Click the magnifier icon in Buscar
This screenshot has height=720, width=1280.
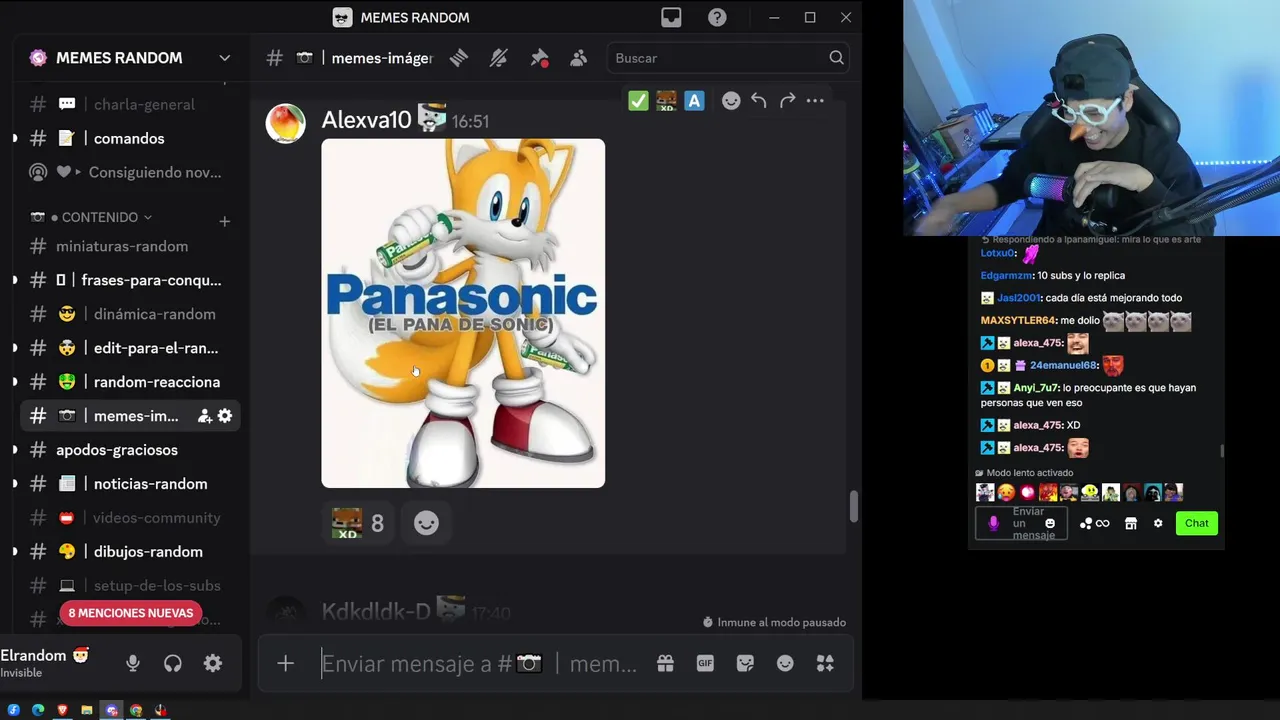coord(836,58)
